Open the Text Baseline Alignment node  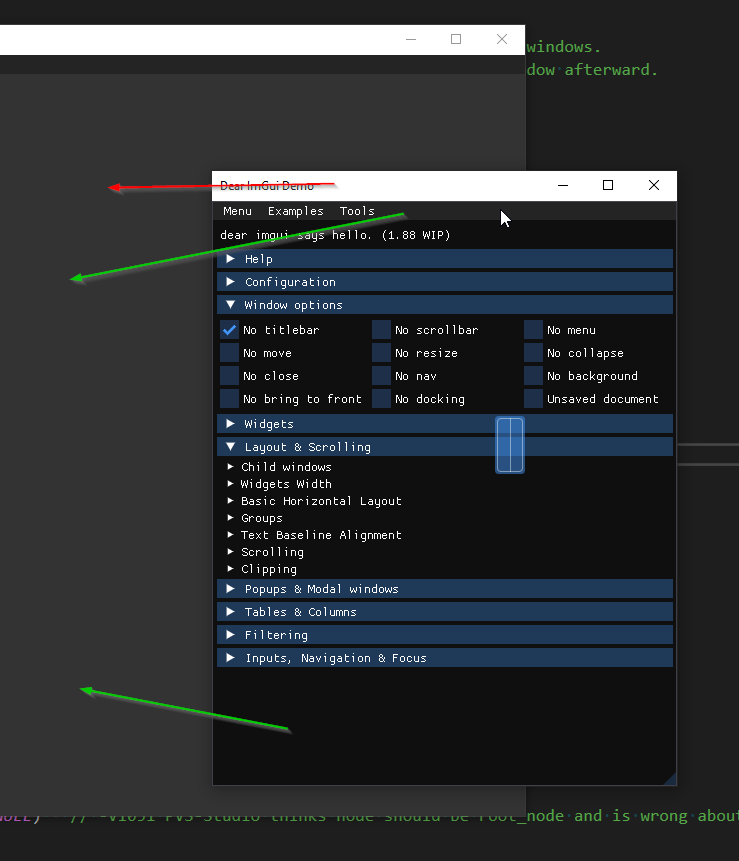click(x=321, y=535)
